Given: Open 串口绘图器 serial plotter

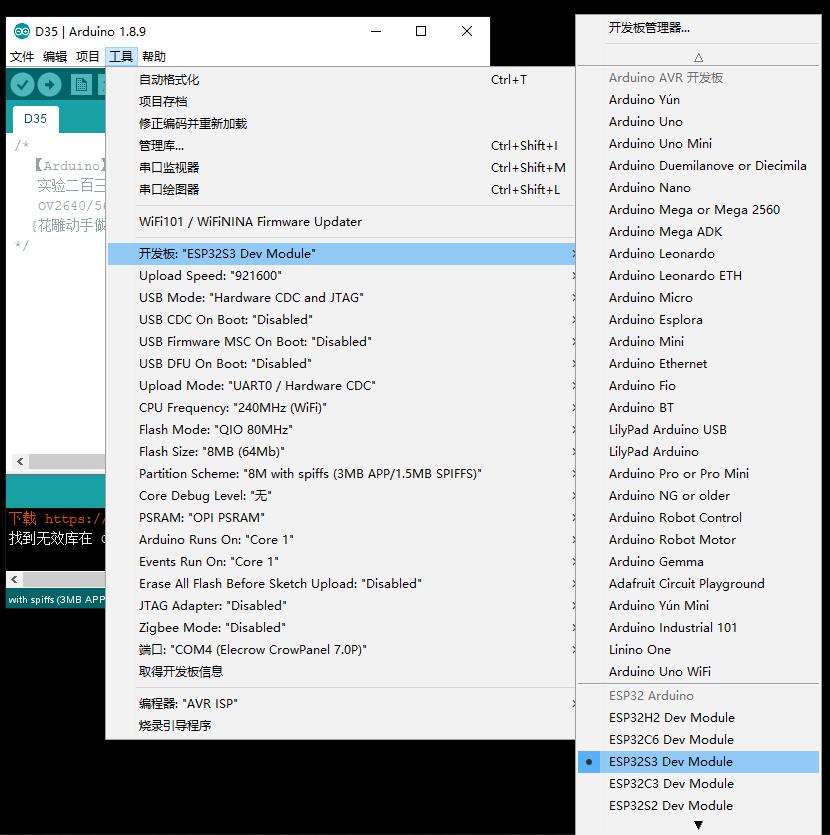Looking at the screenshot, I should [341, 190].
